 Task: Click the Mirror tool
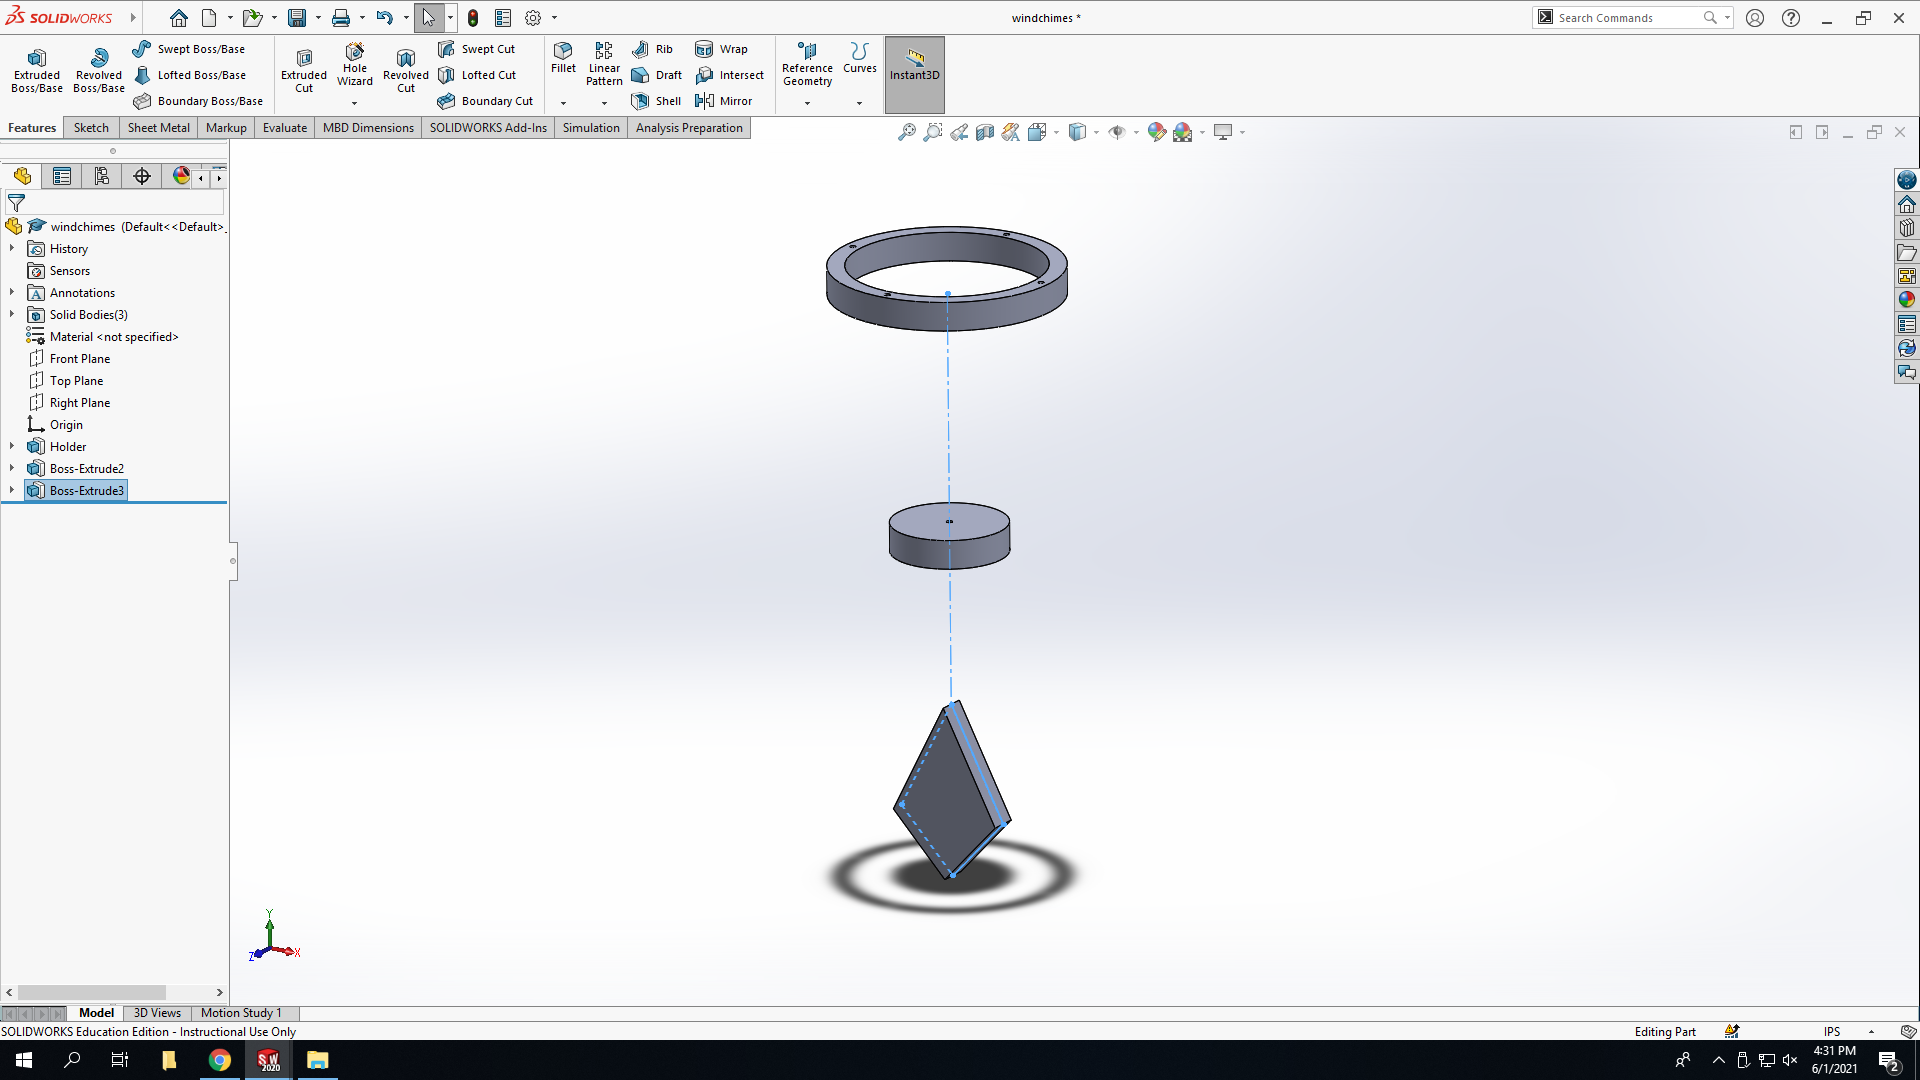724,101
